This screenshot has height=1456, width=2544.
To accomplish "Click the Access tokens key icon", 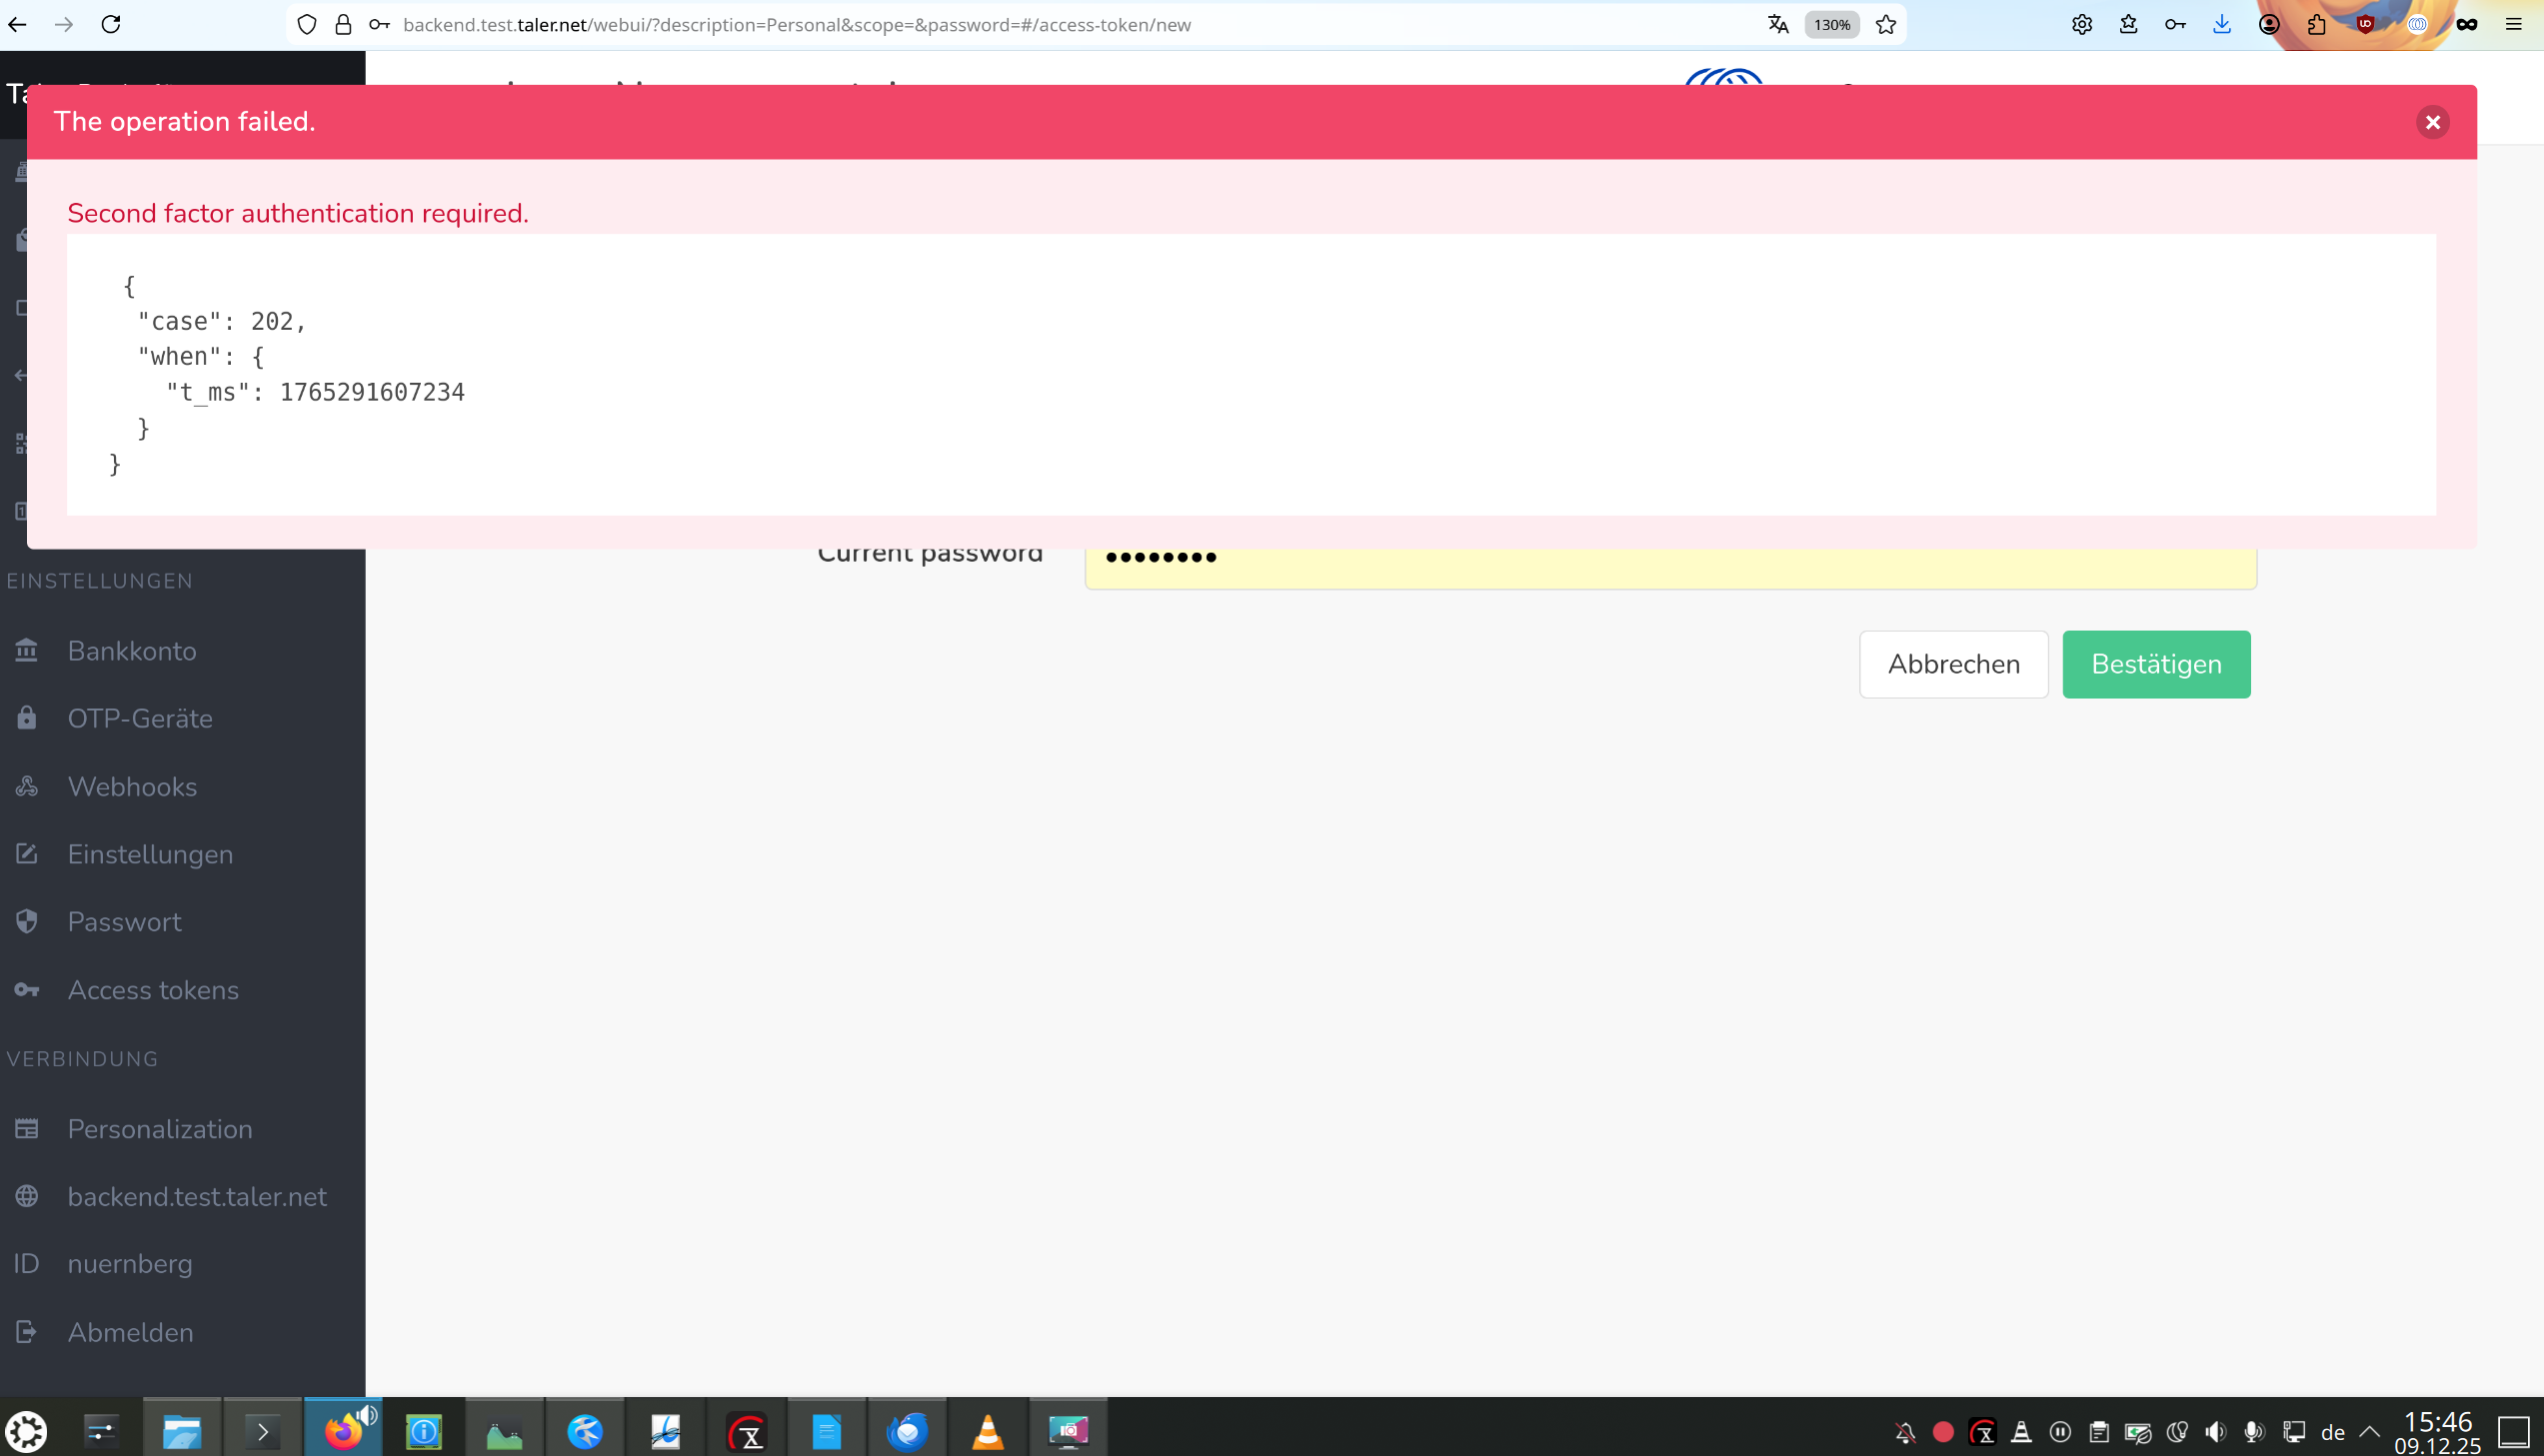I will [x=27, y=989].
